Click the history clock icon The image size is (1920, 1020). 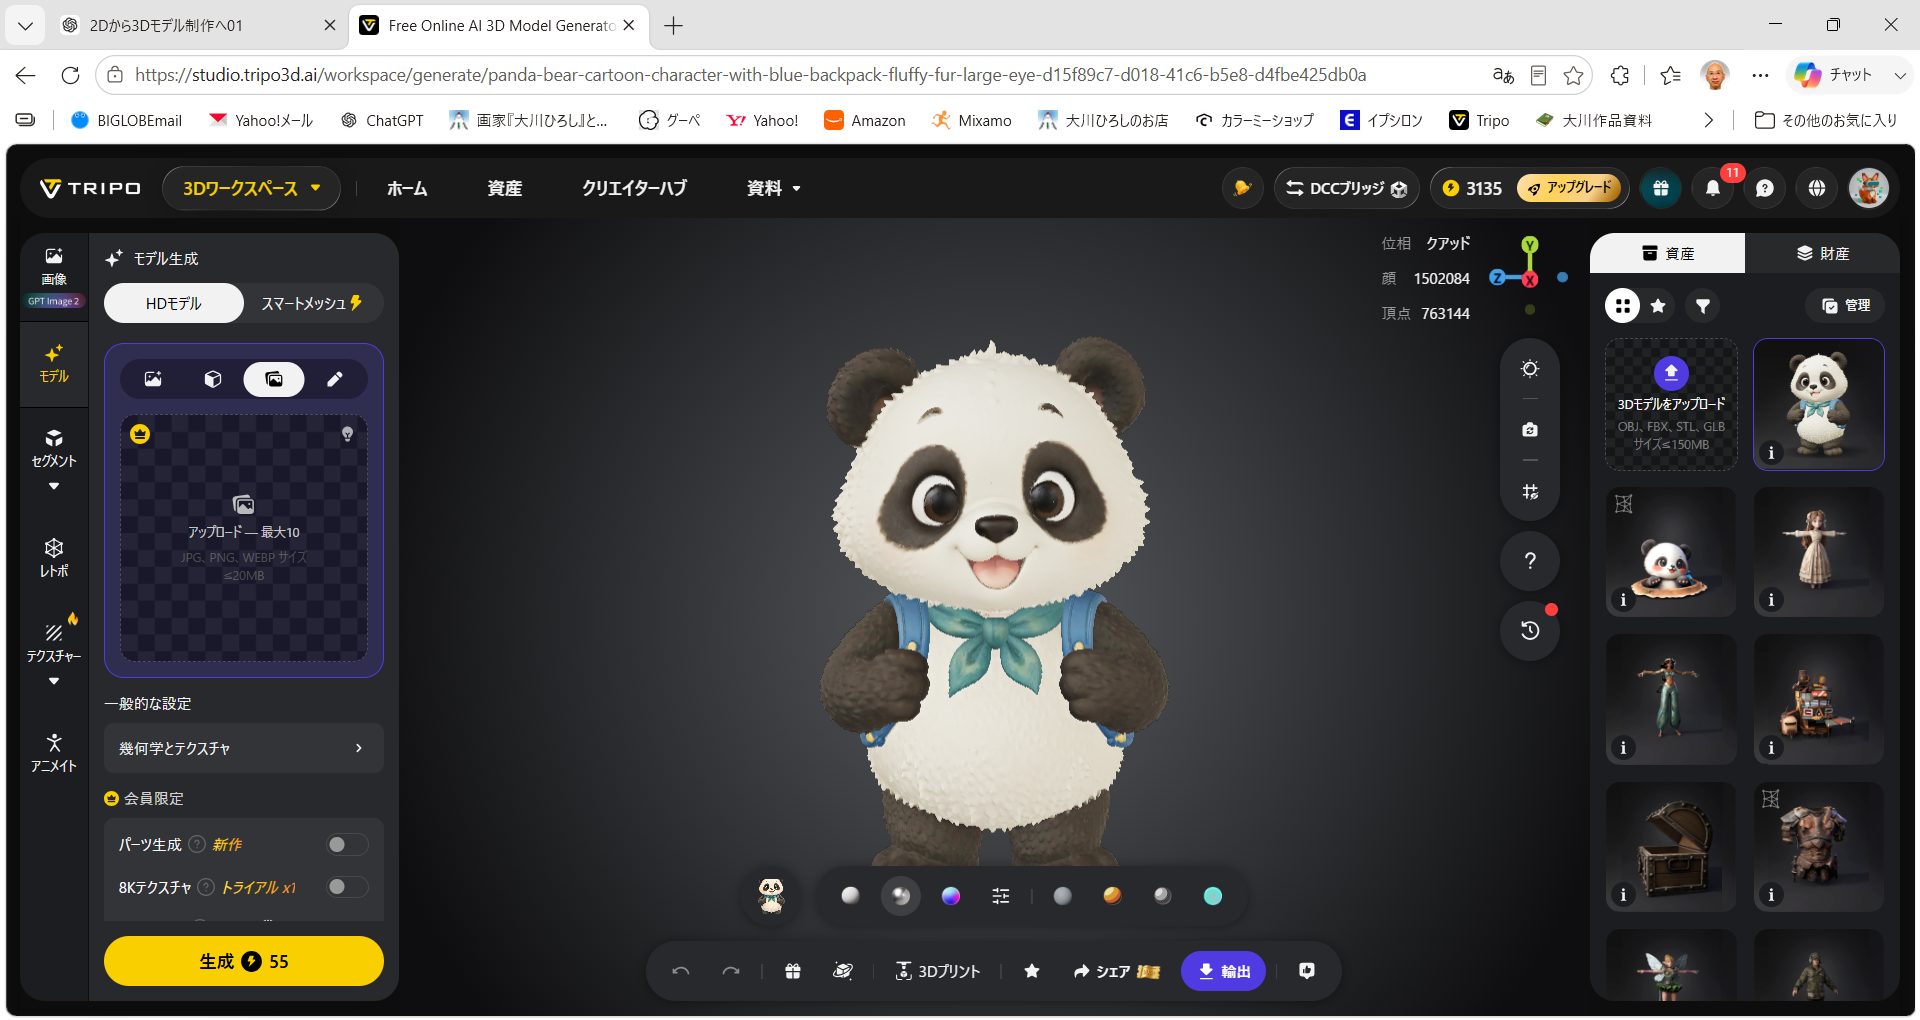point(1530,630)
